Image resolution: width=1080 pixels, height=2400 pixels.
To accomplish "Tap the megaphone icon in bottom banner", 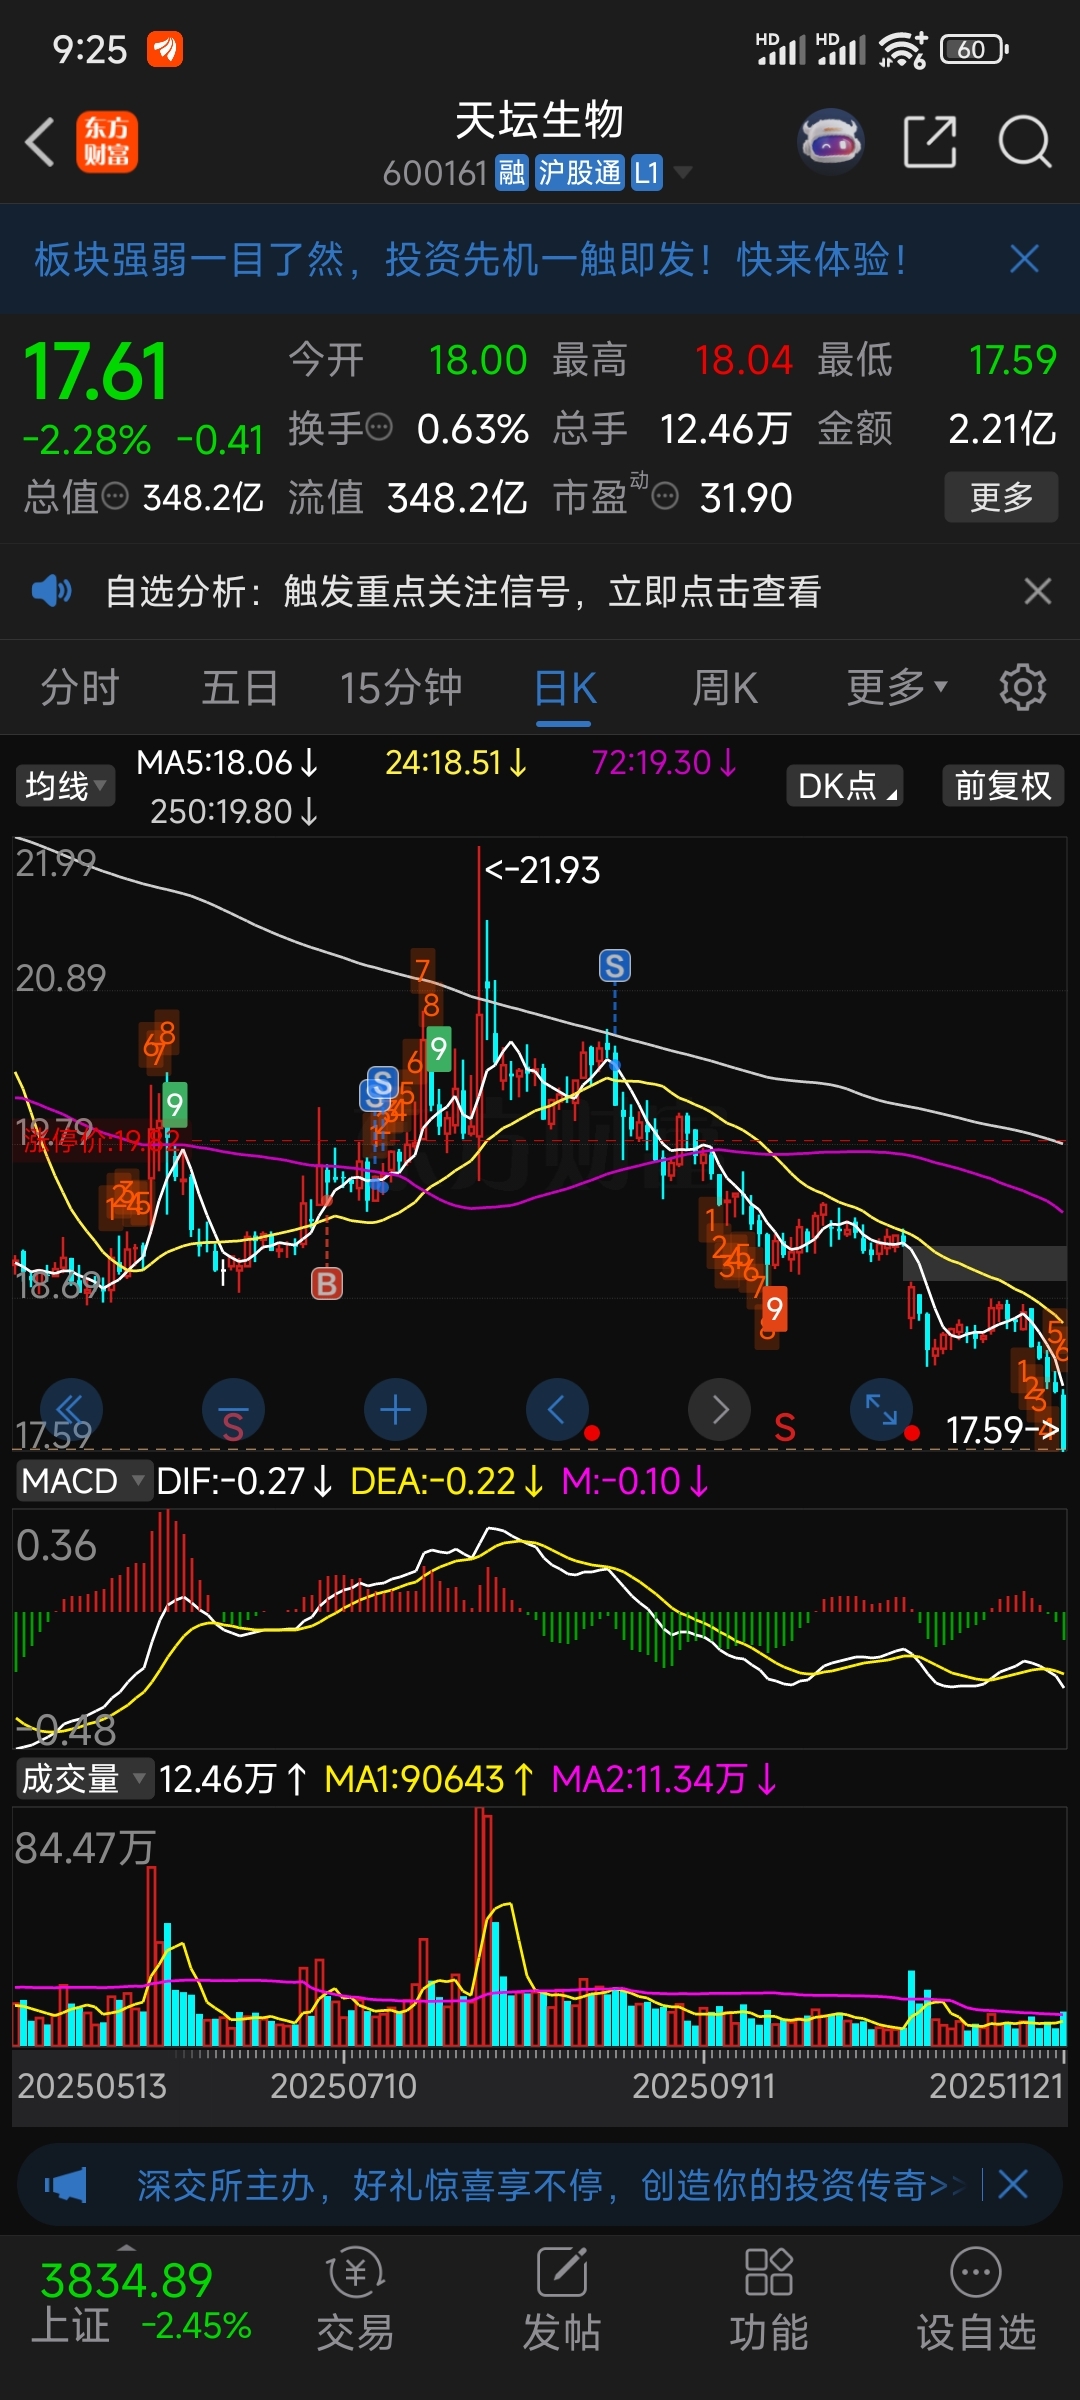I will (66, 2185).
